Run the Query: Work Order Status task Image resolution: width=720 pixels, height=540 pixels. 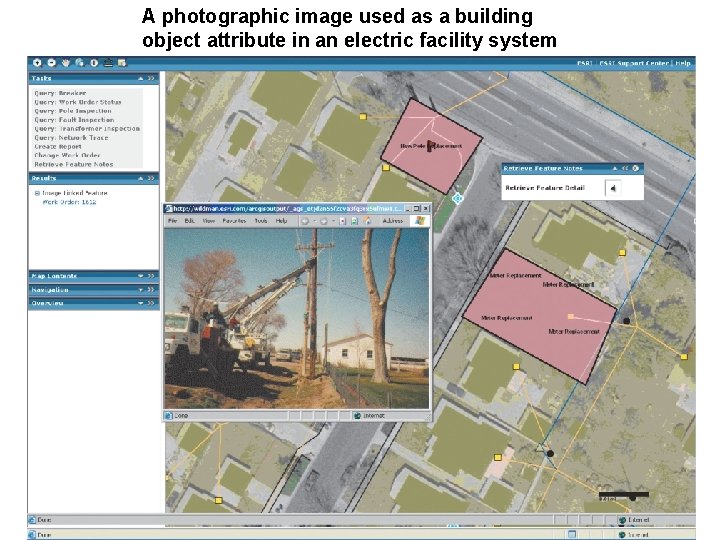(78, 102)
